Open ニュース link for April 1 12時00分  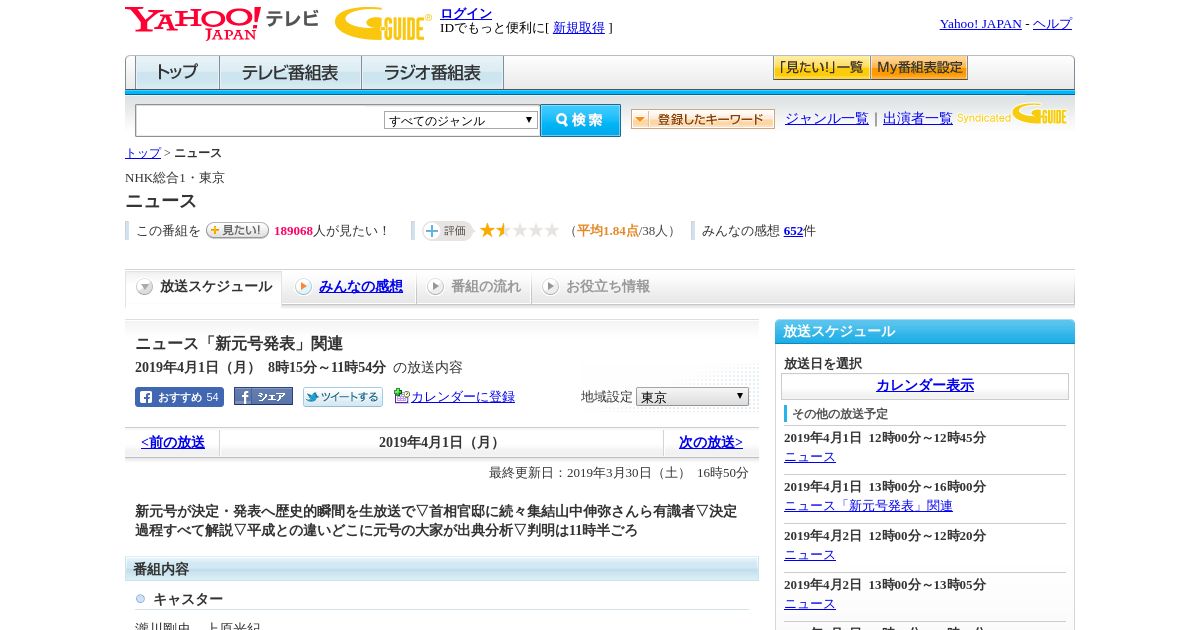pos(809,457)
